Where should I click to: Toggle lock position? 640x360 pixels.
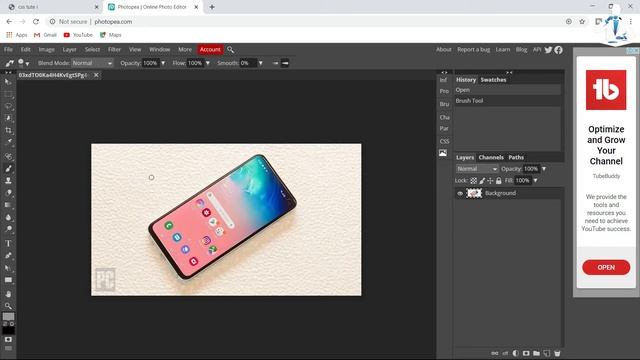(x=490, y=180)
